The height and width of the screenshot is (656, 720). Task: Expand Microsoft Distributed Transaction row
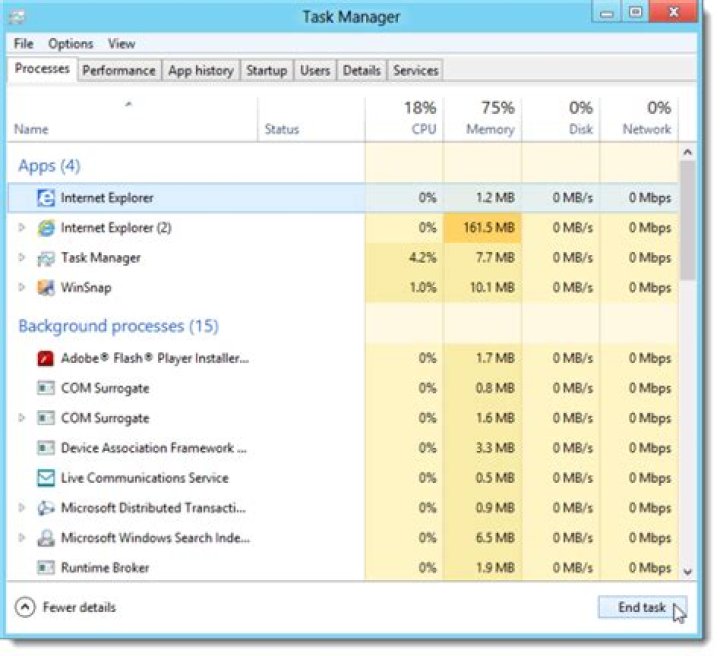pyautogui.click(x=21, y=507)
